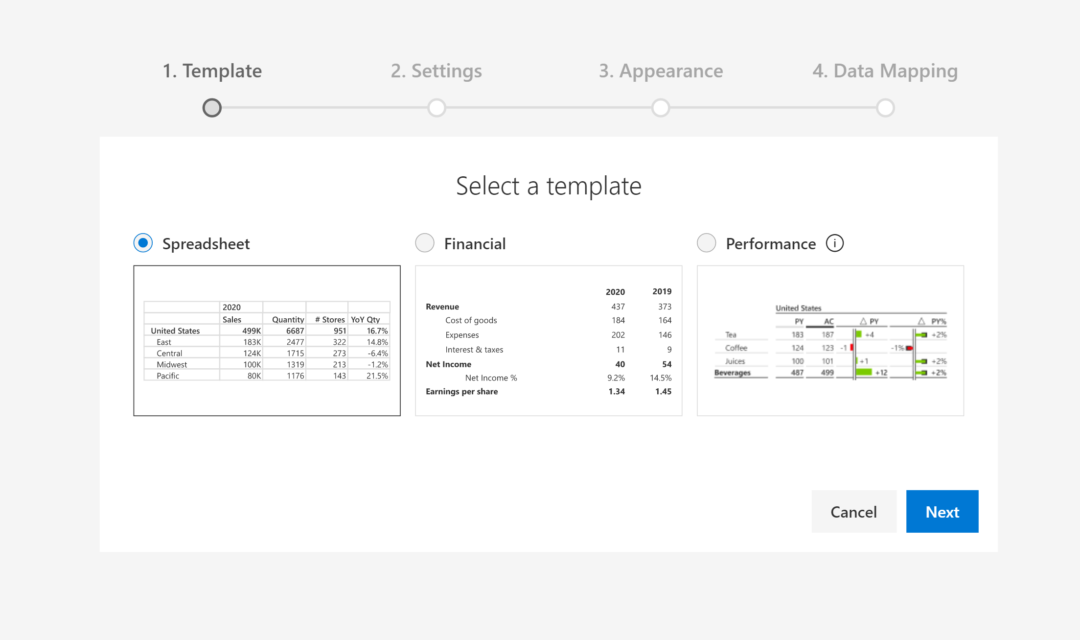The width and height of the screenshot is (1080, 640).
Task: Open the info tooltip next to Performance
Action: 836,242
